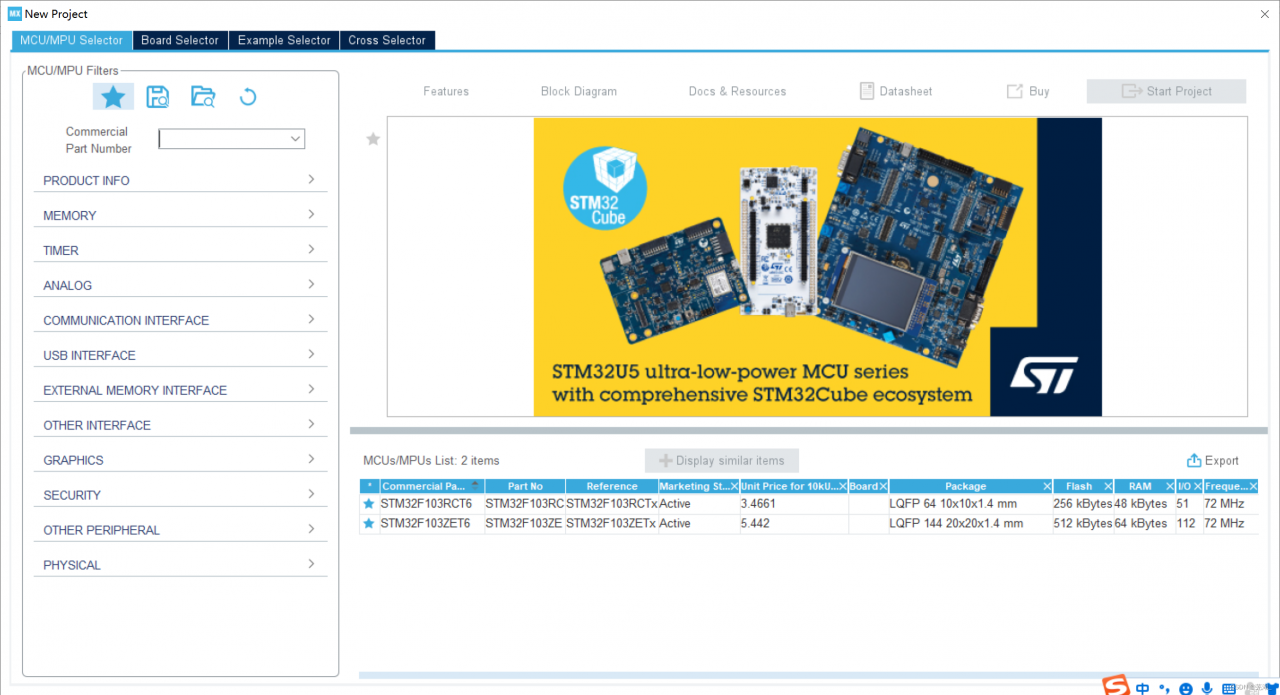This screenshot has width=1280, height=695.
Task: Remove the Frequency column with X
Action: tap(1253, 486)
